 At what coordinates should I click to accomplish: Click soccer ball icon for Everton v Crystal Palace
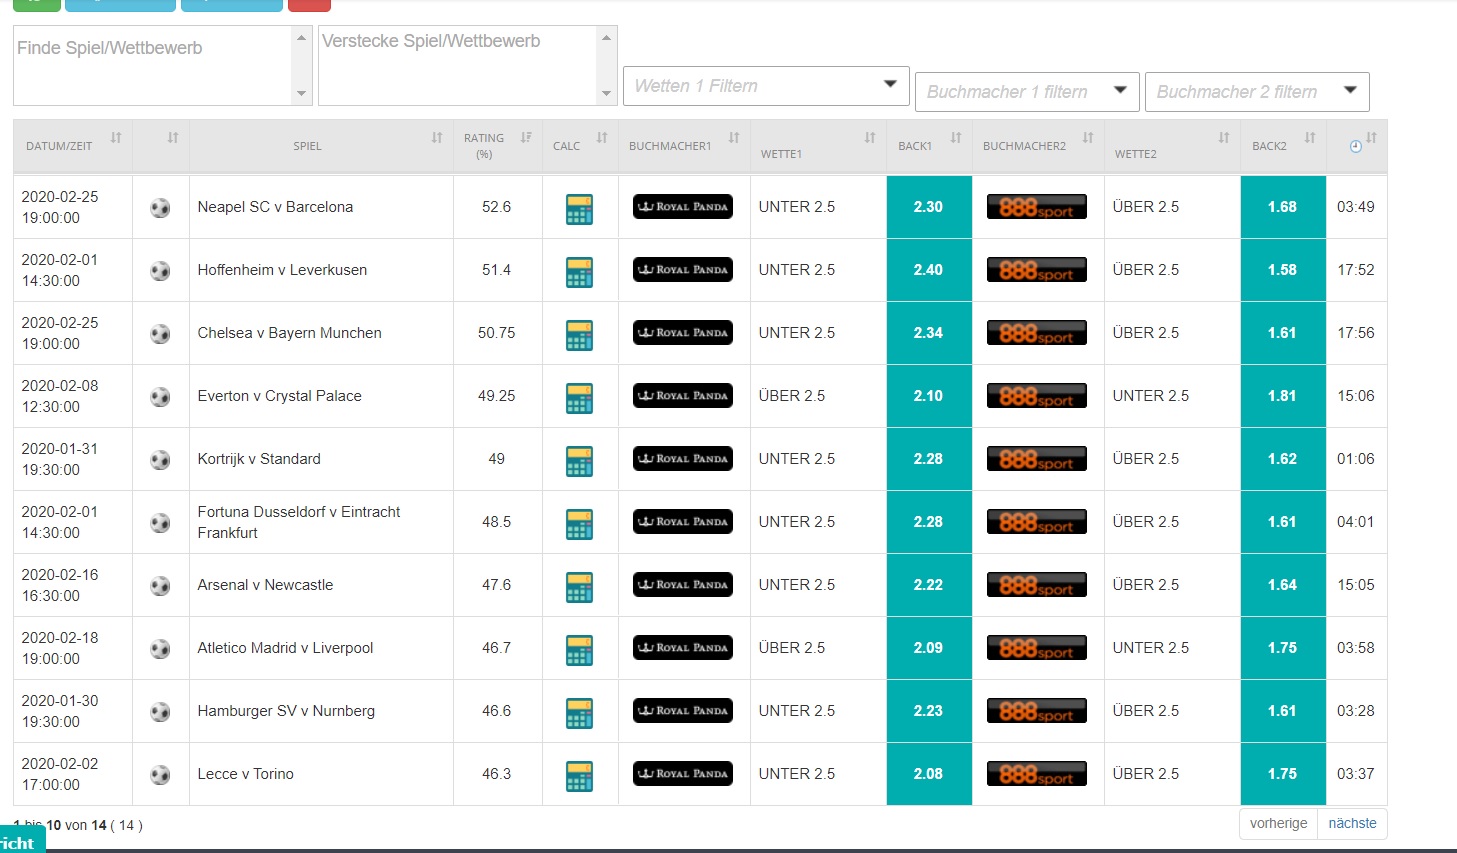tap(160, 397)
